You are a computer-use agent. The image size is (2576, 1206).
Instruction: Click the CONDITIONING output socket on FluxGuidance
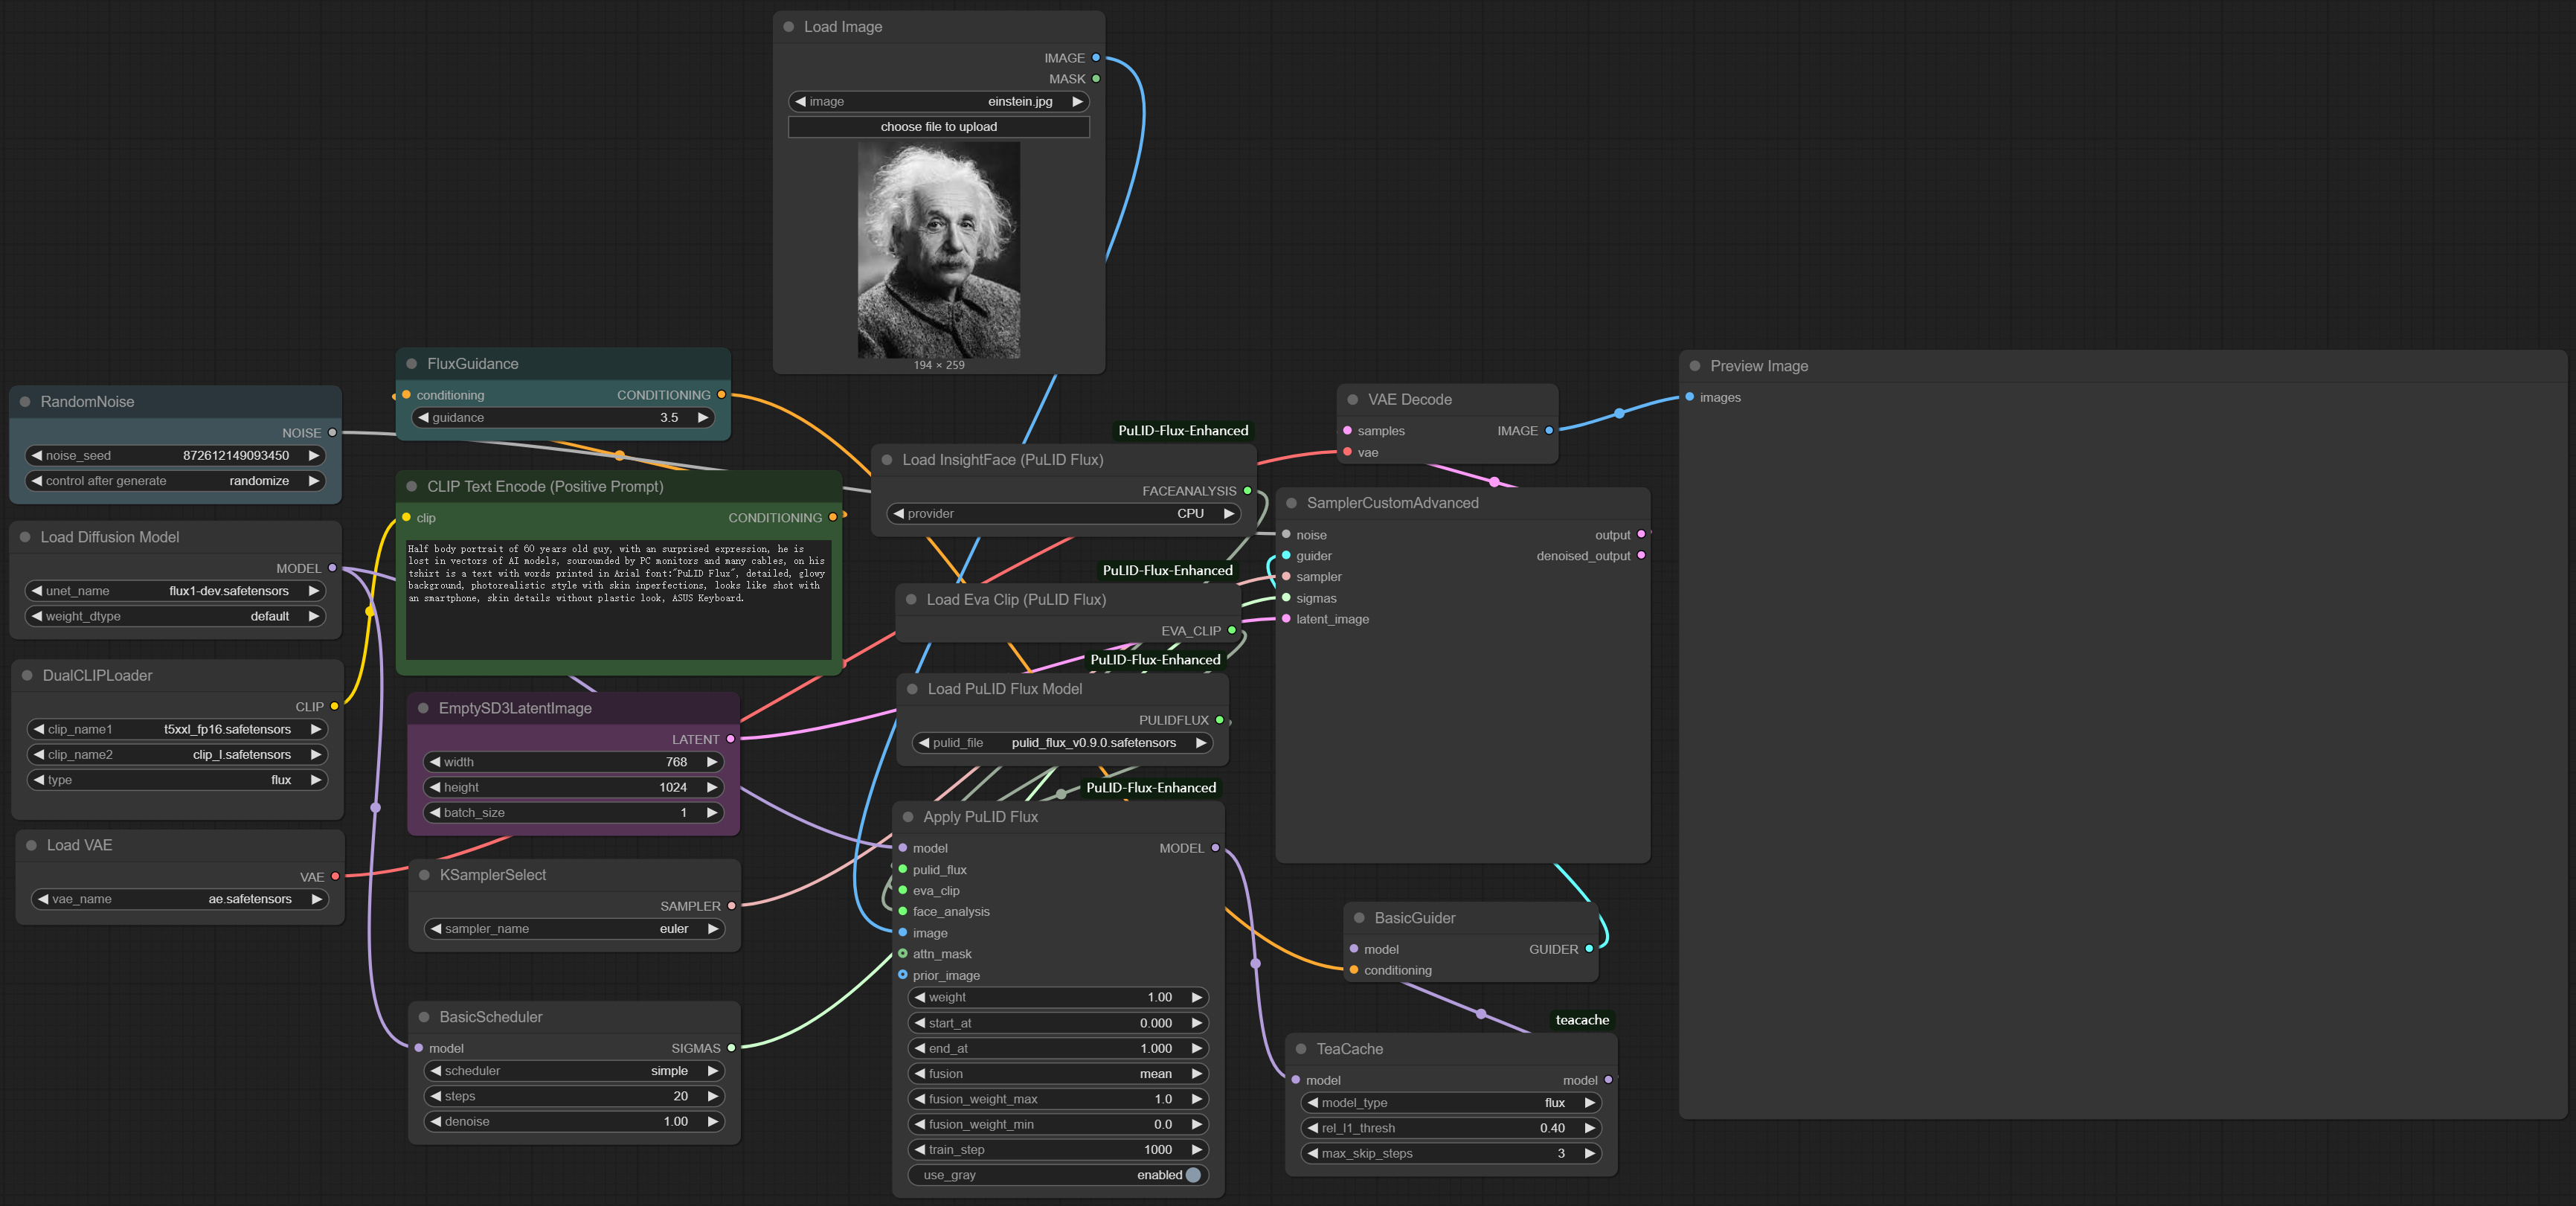722,394
